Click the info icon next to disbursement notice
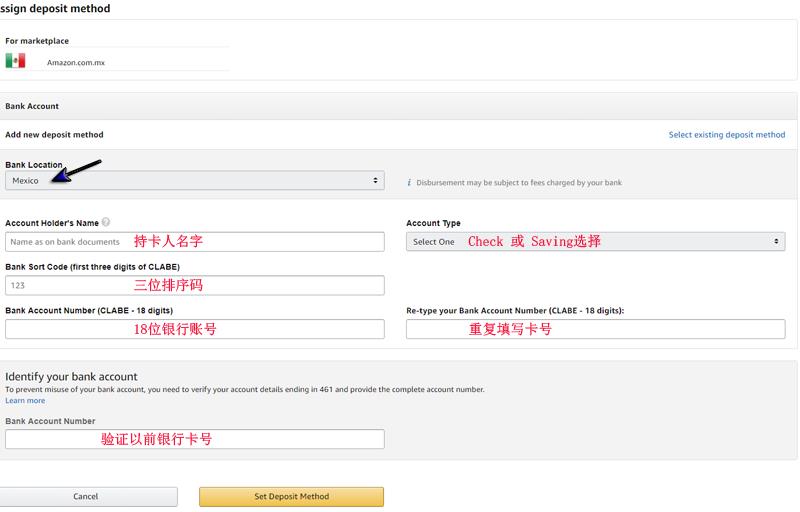 click(x=409, y=183)
